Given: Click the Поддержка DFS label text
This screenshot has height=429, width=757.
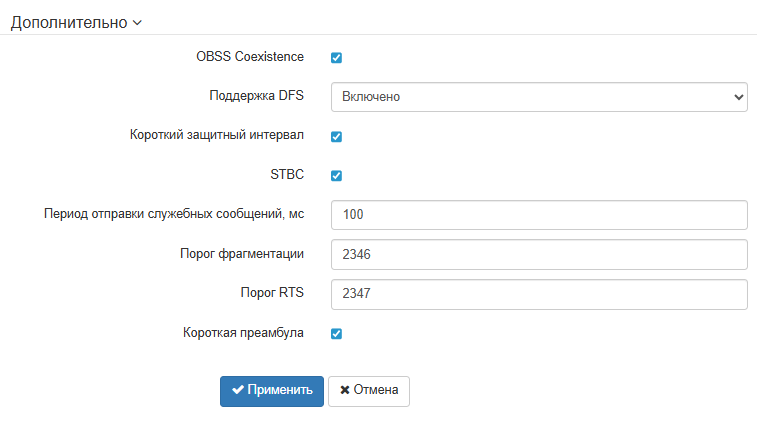Looking at the screenshot, I should click(x=256, y=96).
